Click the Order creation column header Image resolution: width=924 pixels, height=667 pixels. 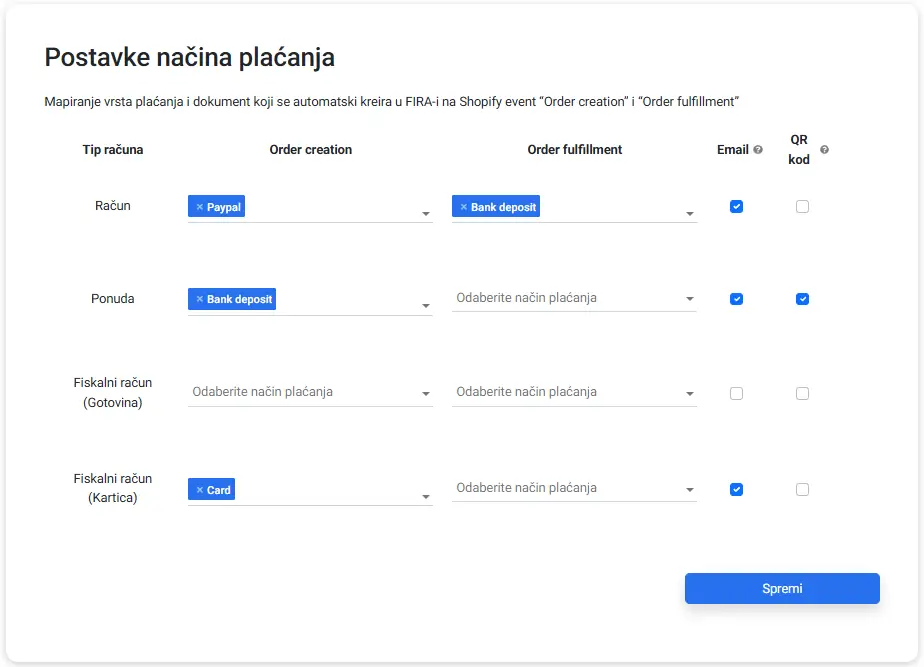tap(311, 150)
